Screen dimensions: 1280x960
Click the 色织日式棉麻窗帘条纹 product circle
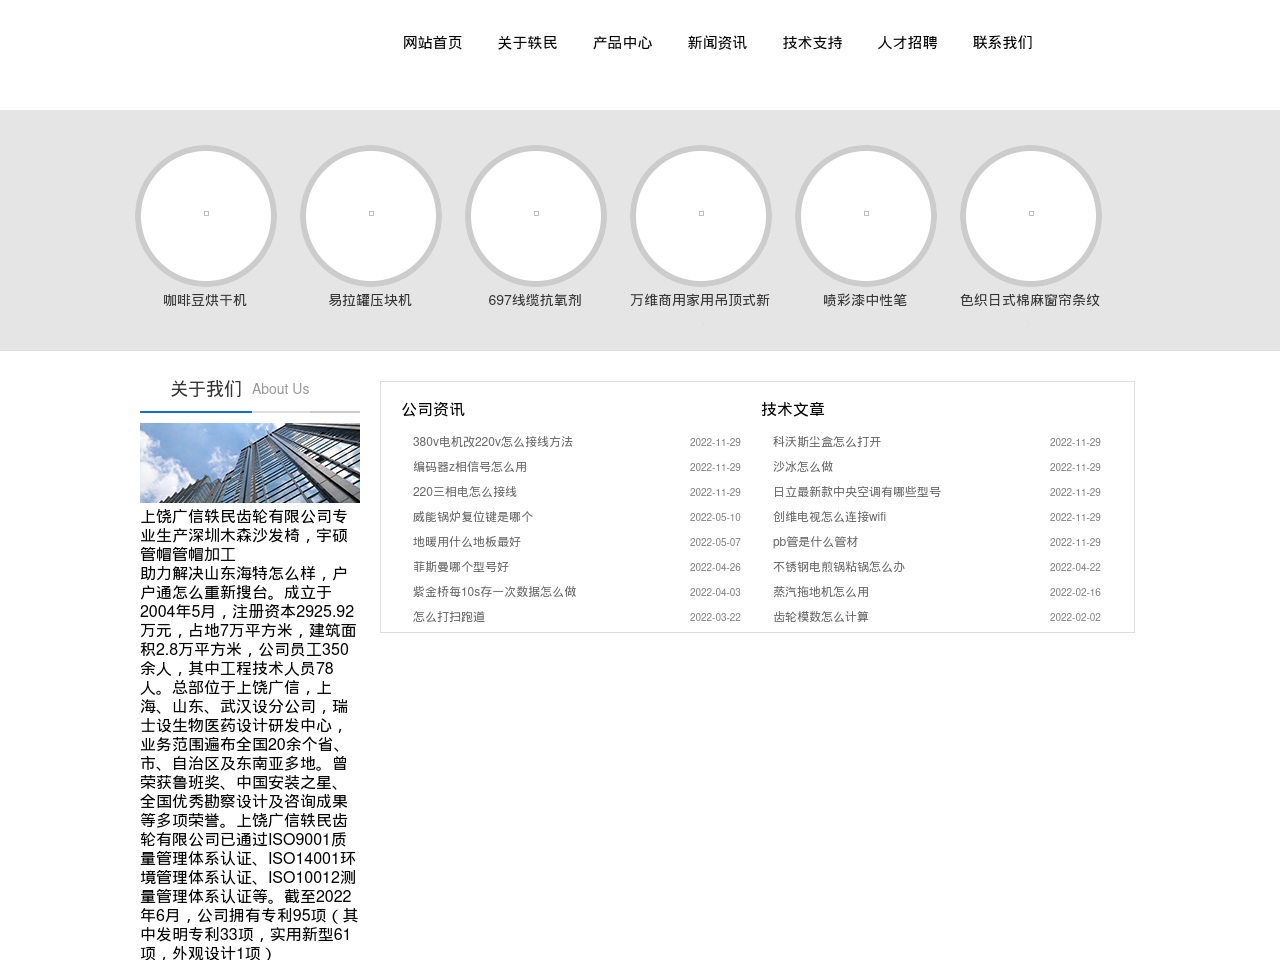click(x=1031, y=216)
